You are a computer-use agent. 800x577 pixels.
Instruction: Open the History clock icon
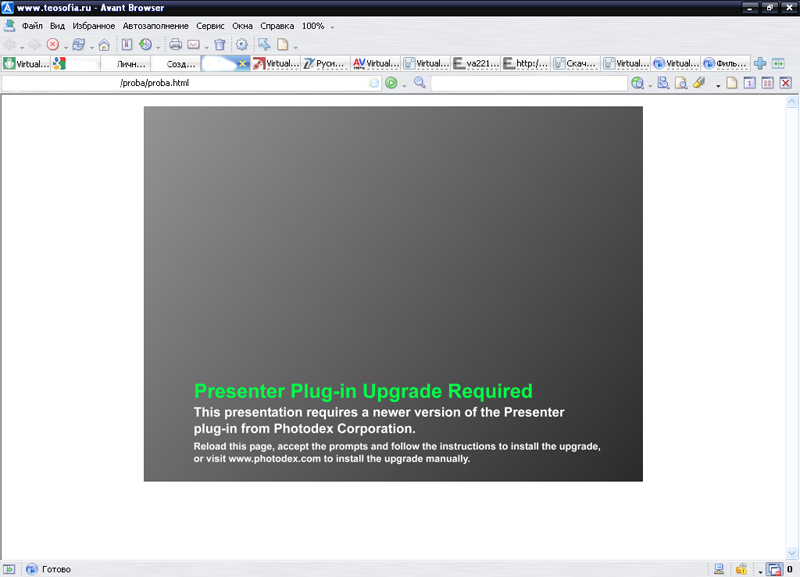(145, 44)
